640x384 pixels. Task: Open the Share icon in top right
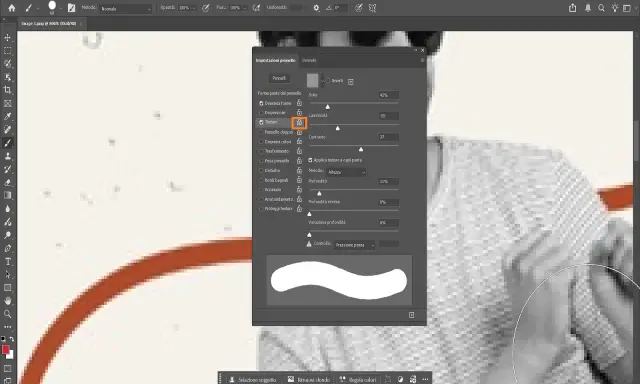(x=573, y=8)
